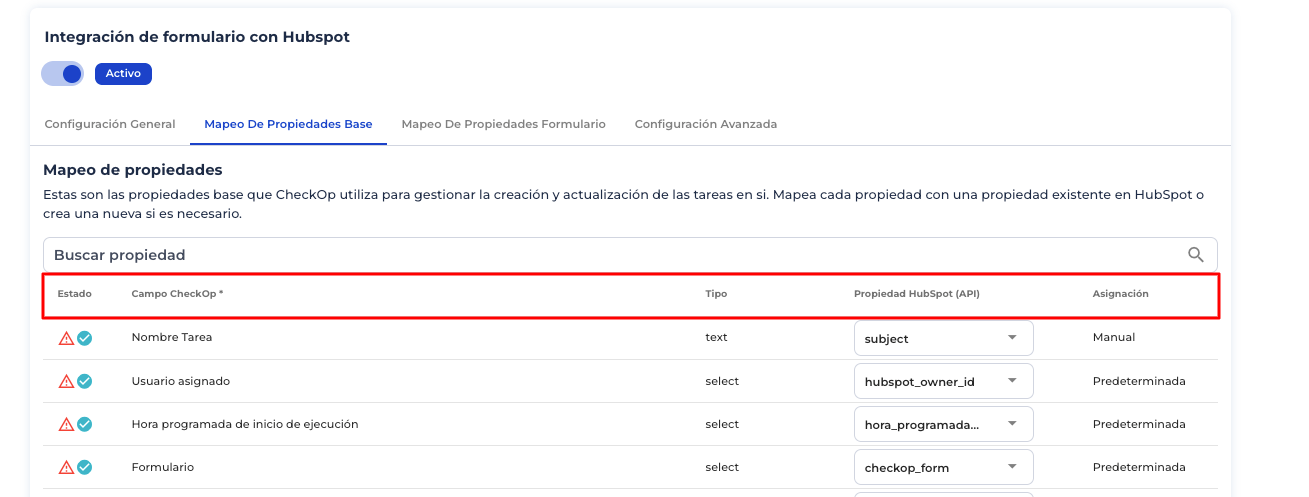The height and width of the screenshot is (497, 1309).
Task: Click warning triangle icon for Formulario row
Action: point(66,467)
